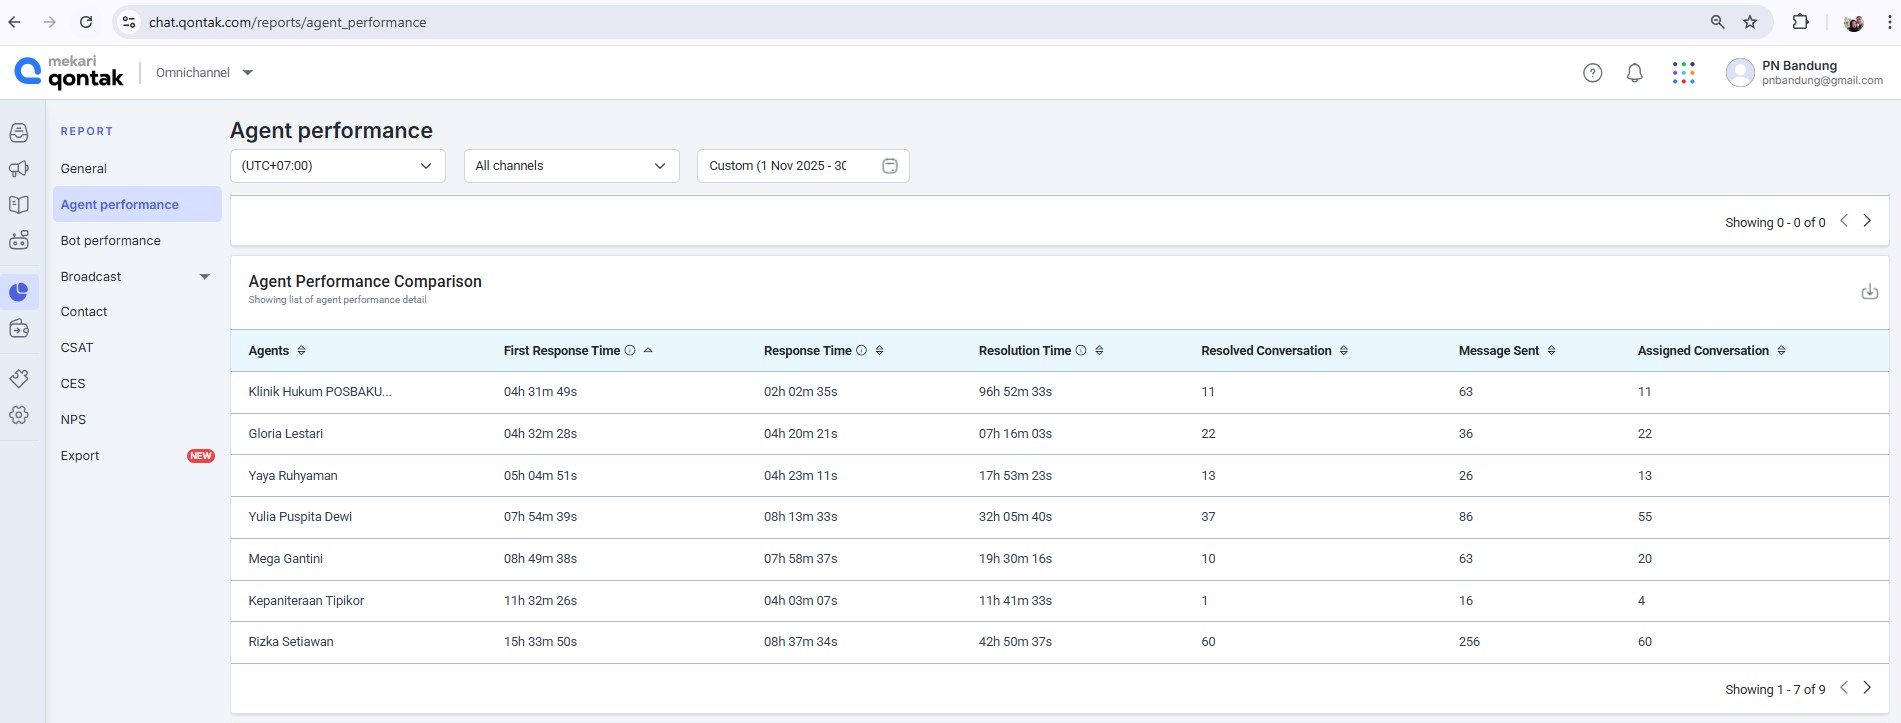This screenshot has height=723, width=1901.
Task: Click the browser address bar URL
Action: (x=287, y=22)
